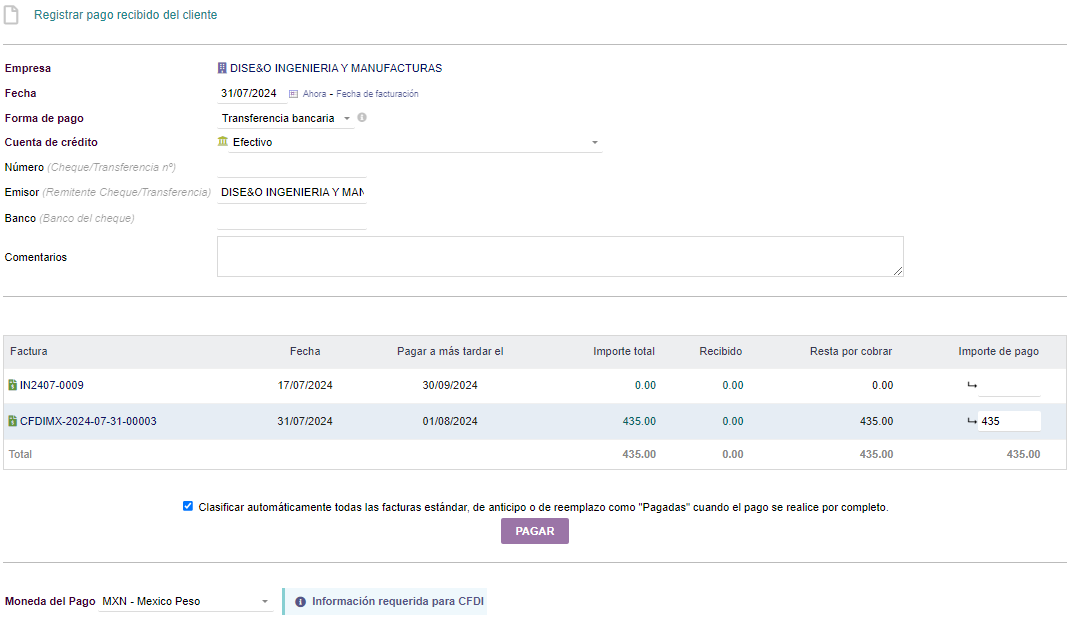
Task: Click the Ahora link to set the current date
Action: point(314,94)
